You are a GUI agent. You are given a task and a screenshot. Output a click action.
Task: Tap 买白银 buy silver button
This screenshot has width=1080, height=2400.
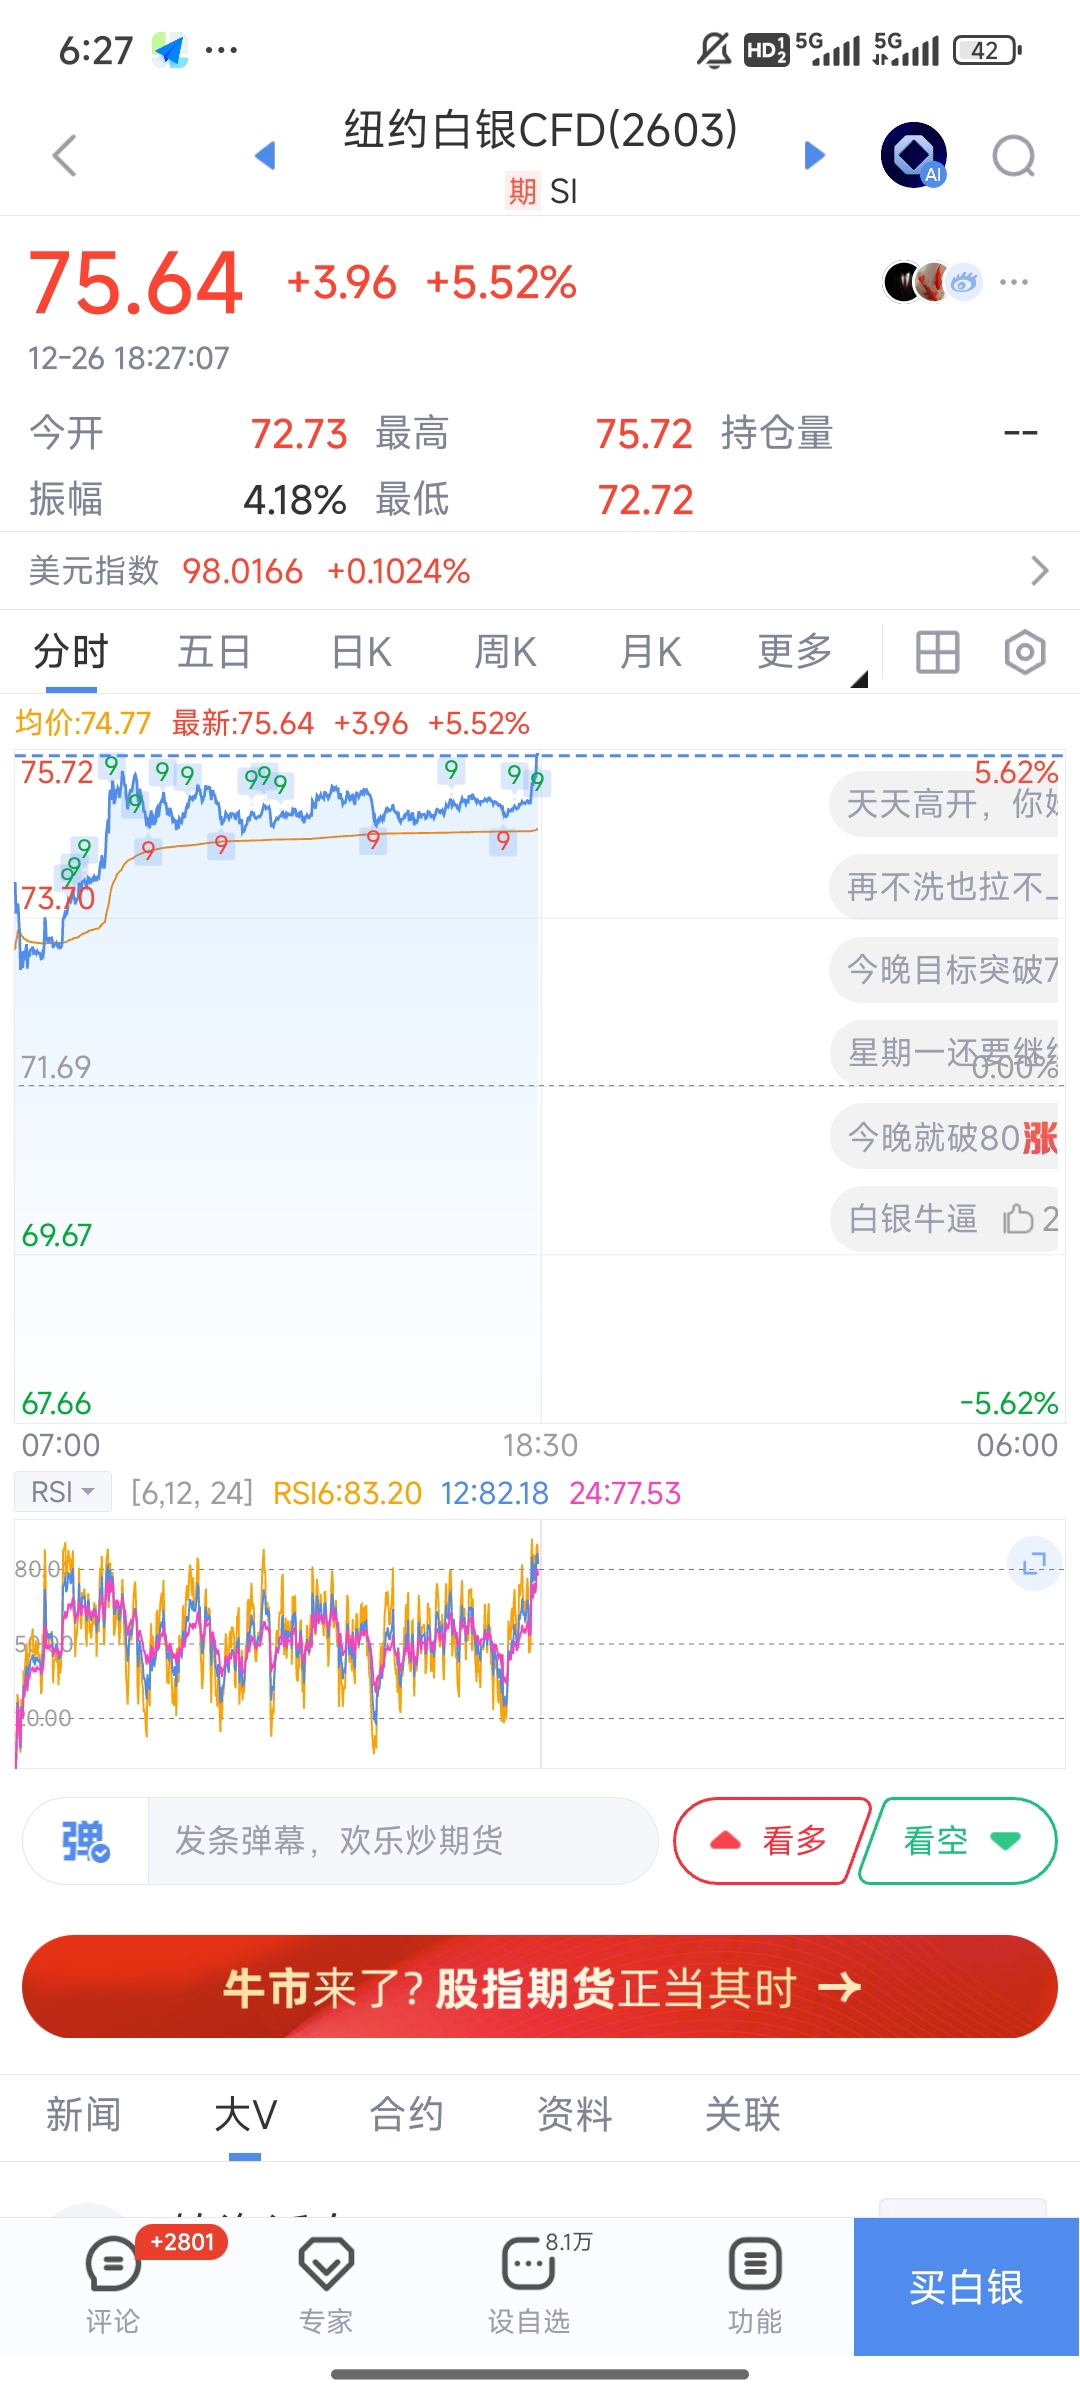[x=966, y=2287]
